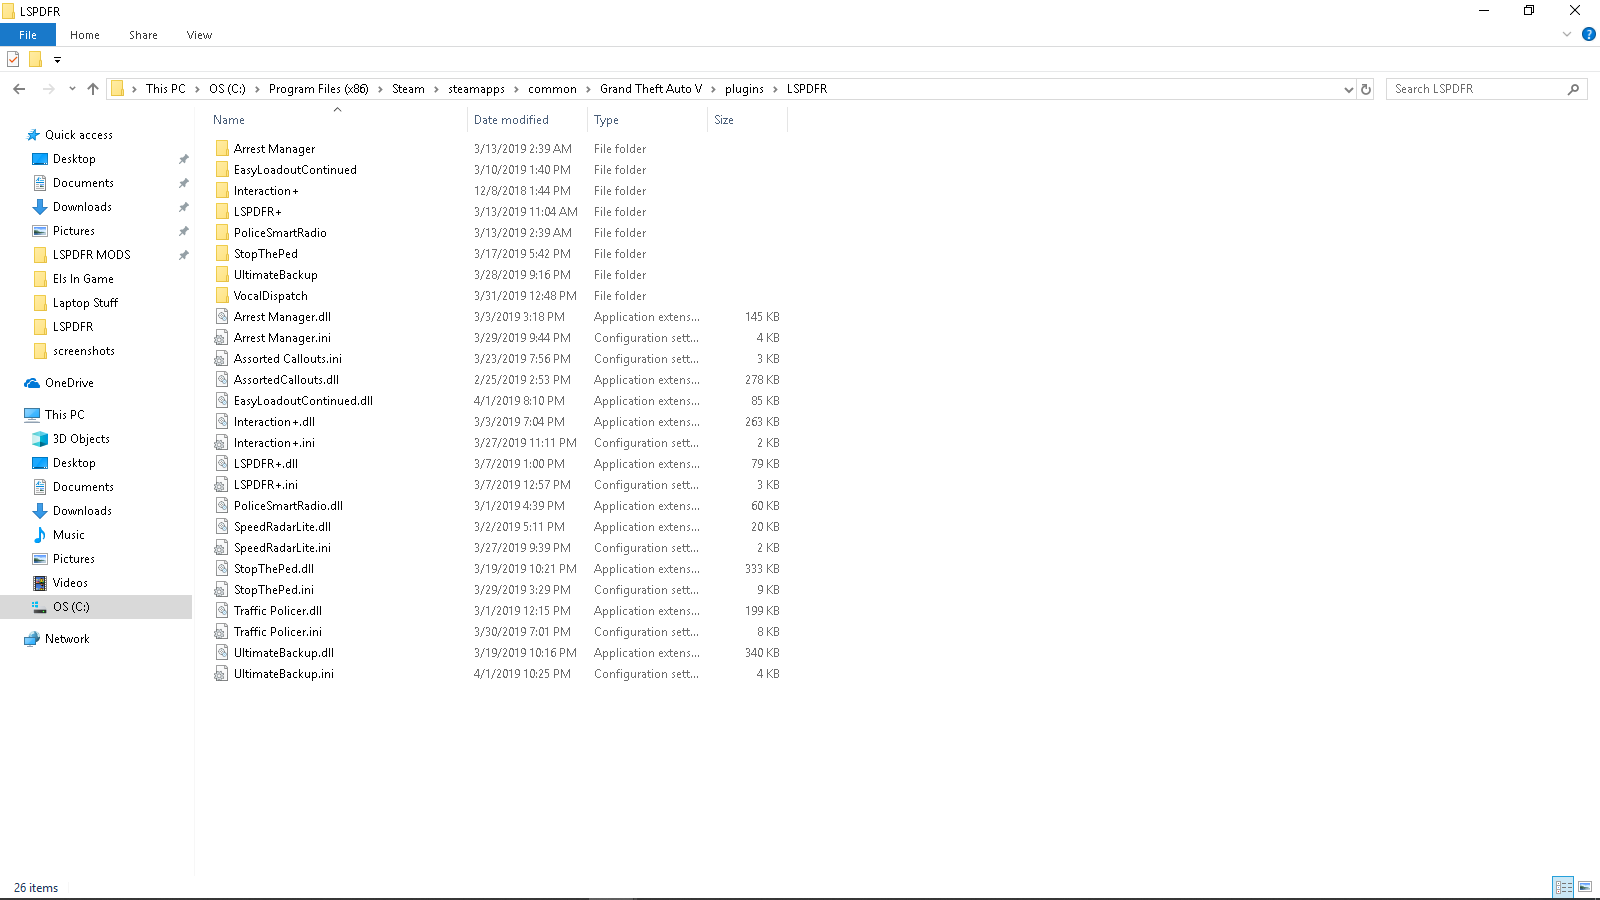Image resolution: width=1600 pixels, height=900 pixels.
Task: Open the recent locations dropdown arrow
Action: [72, 89]
